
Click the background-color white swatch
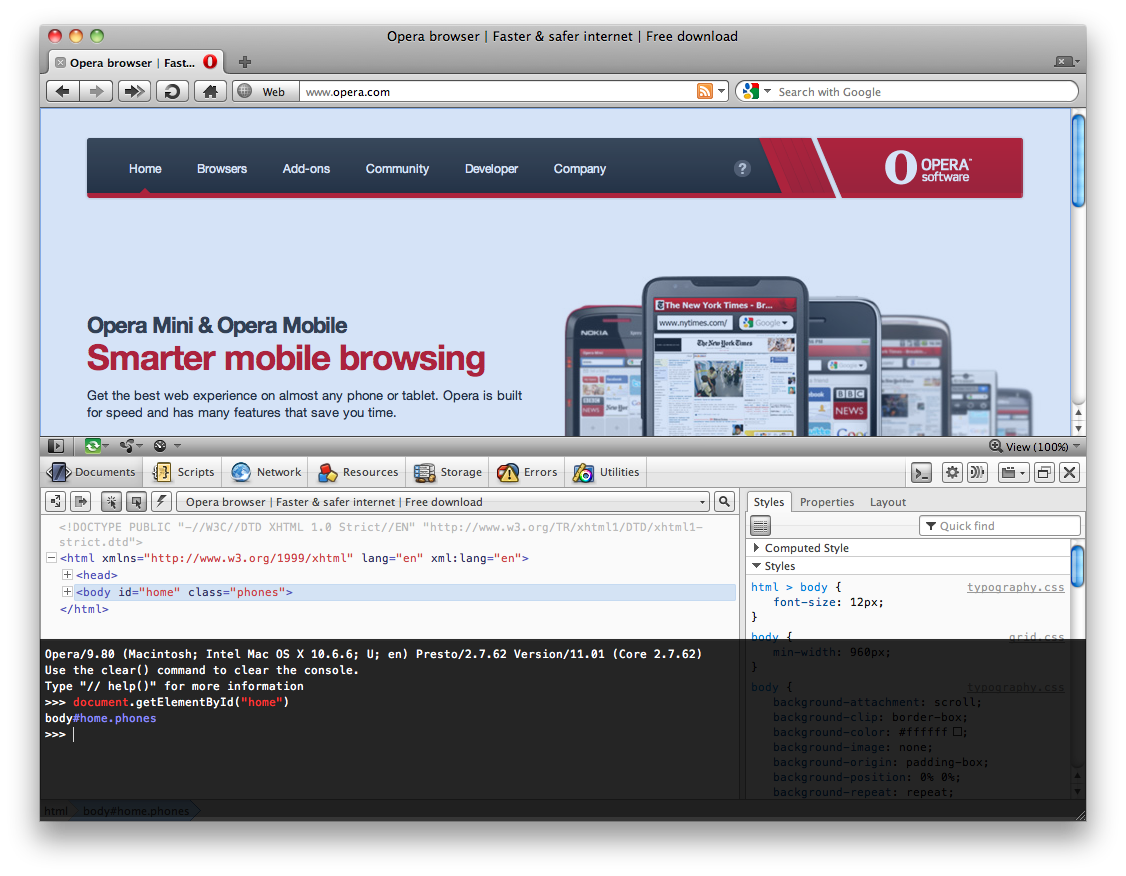tap(957, 732)
